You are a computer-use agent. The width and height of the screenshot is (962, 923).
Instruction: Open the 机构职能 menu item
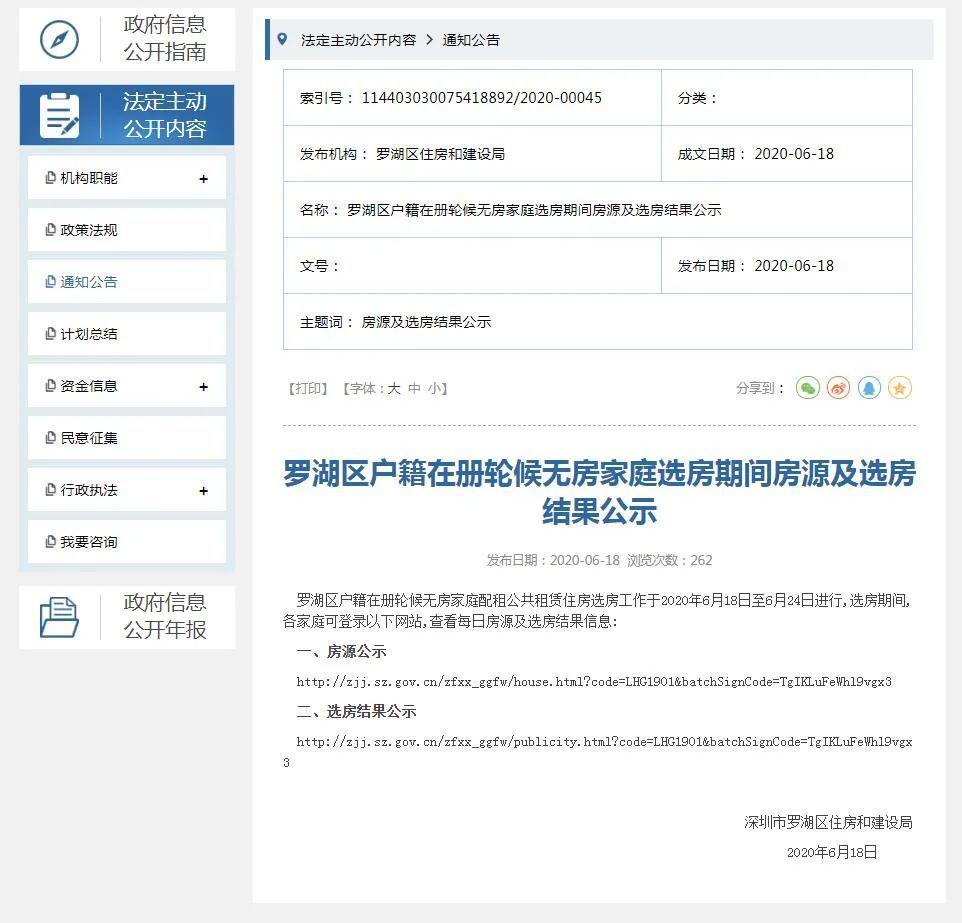tap(127, 178)
